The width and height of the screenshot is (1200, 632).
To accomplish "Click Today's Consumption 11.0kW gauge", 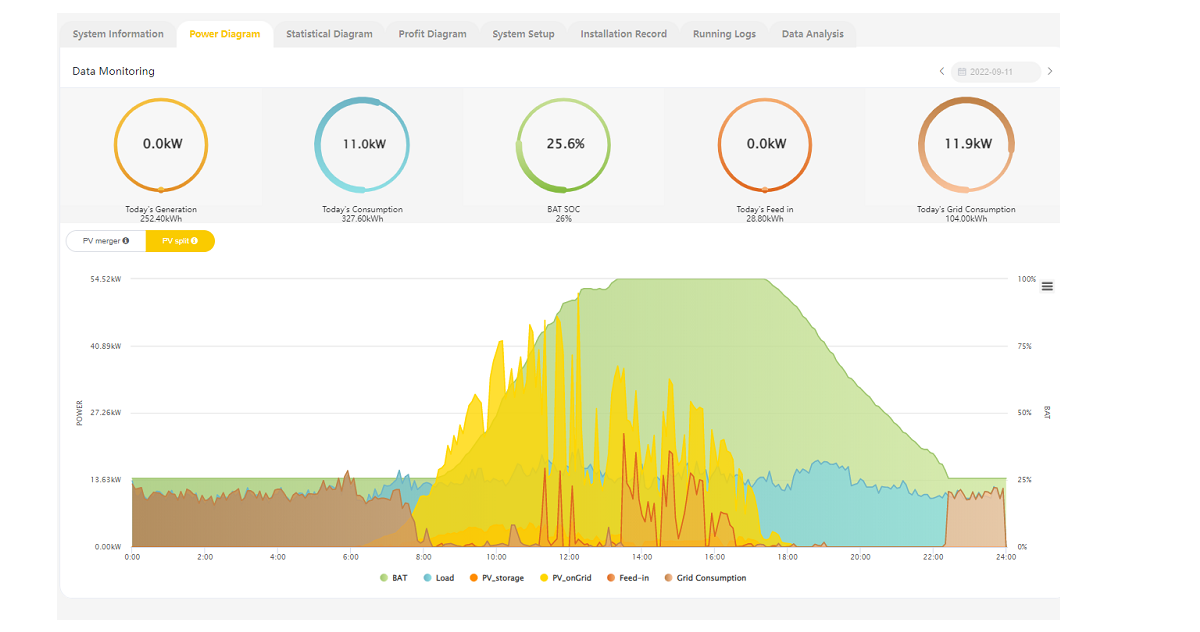I will pos(363,145).
